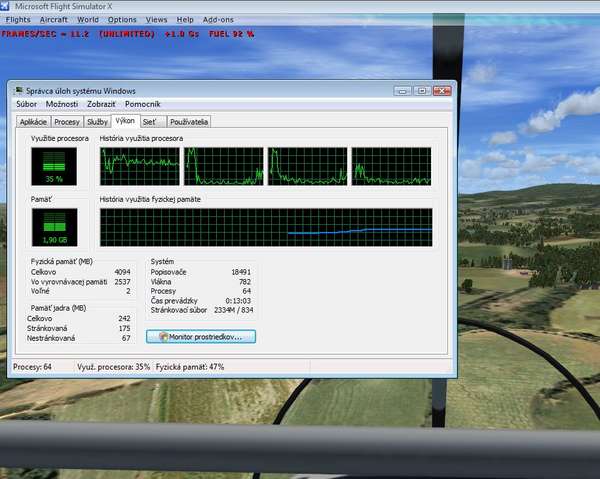
Task: Close the Task Manager window
Action: coord(442,91)
